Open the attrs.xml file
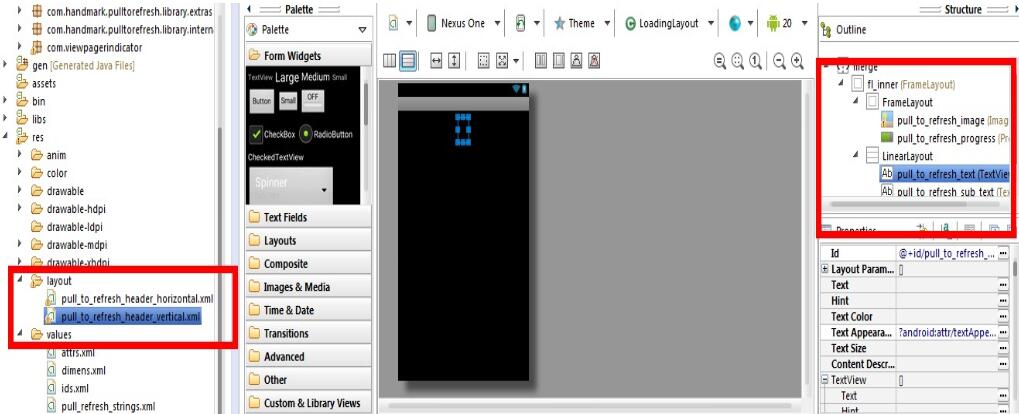The width and height of the screenshot is (1019, 414). tap(70, 353)
